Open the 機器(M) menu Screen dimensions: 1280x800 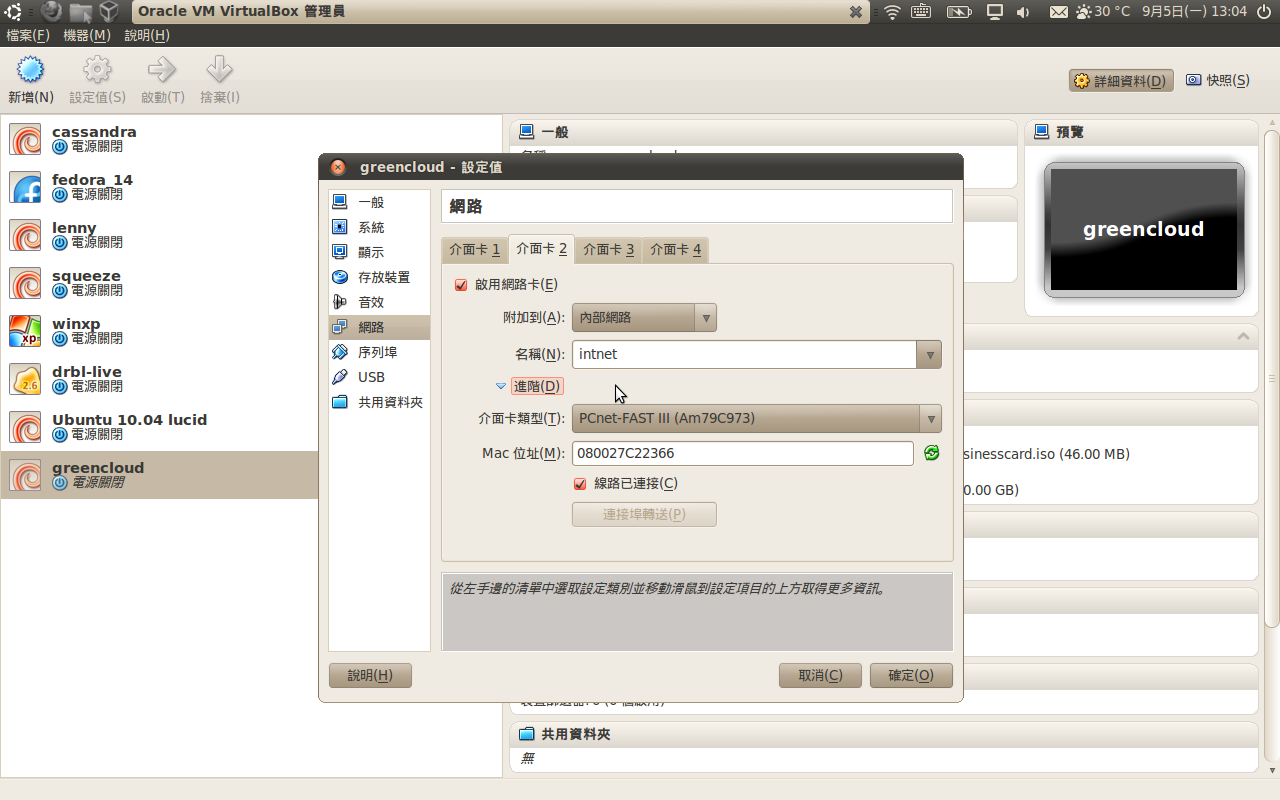coord(87,35)
